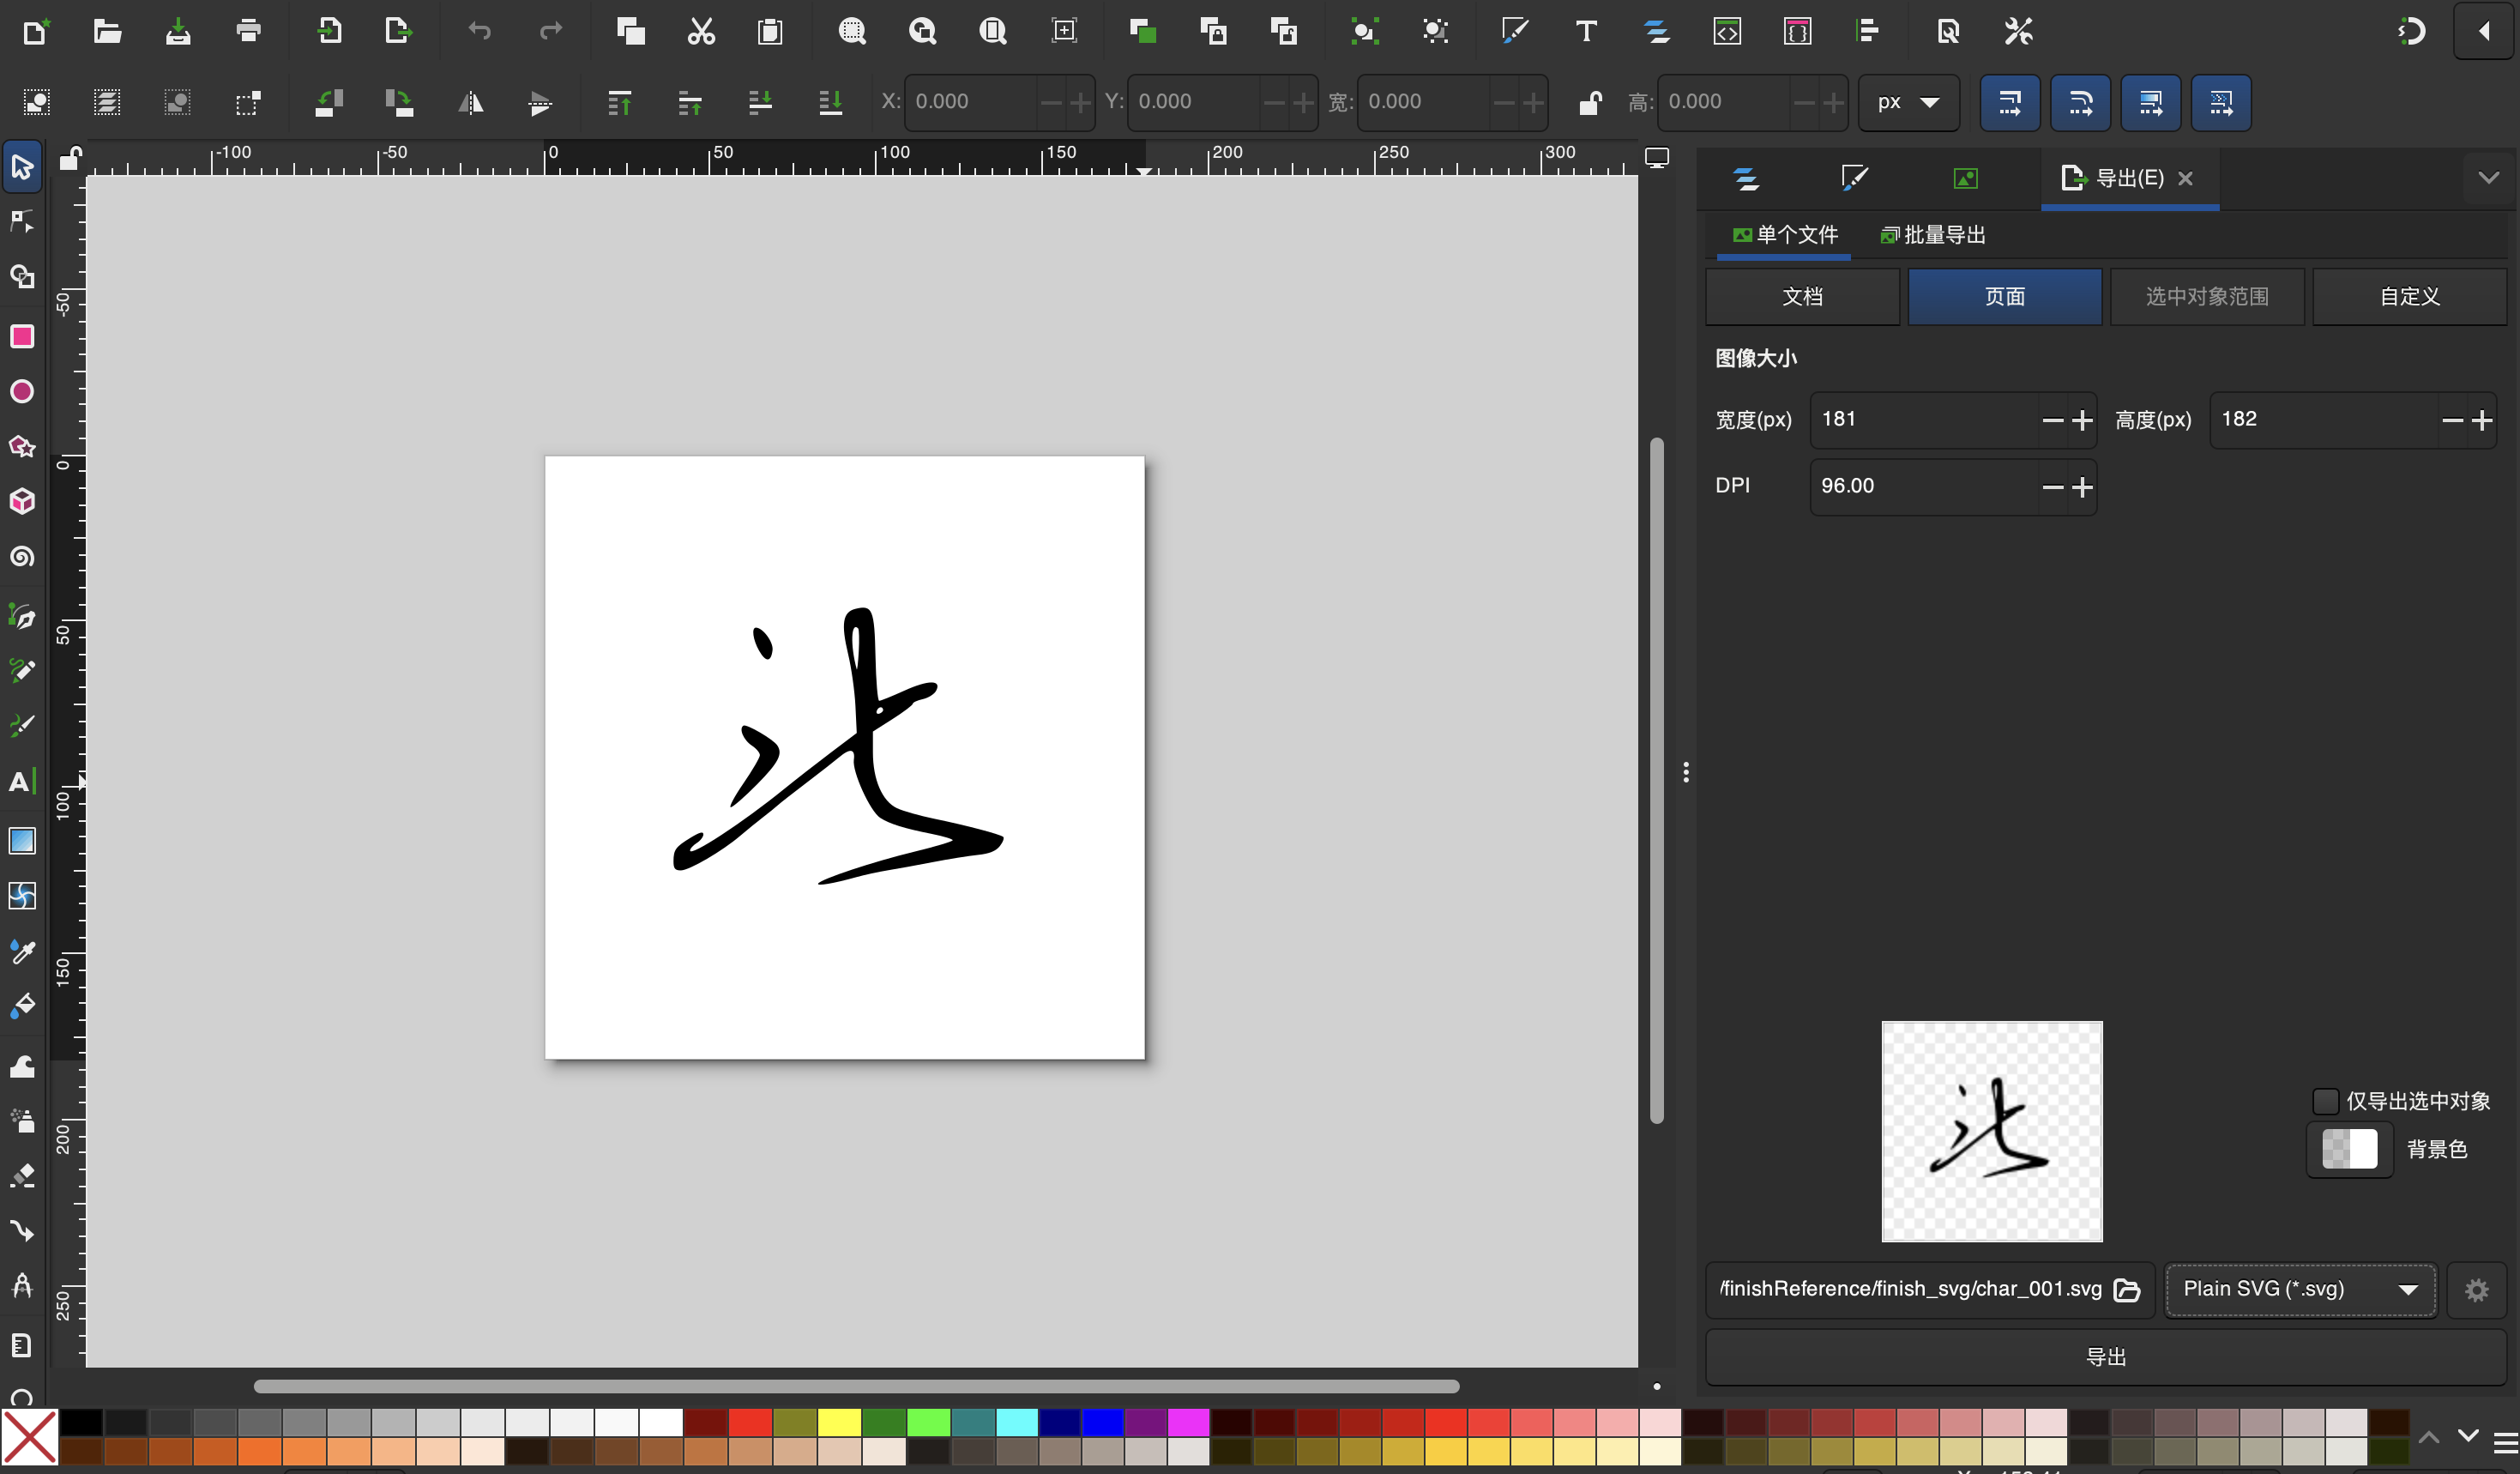Open the px units dropdown
Image resolution: width=2520 pixels, height=1474 pixels.
tap(1908, 102)
